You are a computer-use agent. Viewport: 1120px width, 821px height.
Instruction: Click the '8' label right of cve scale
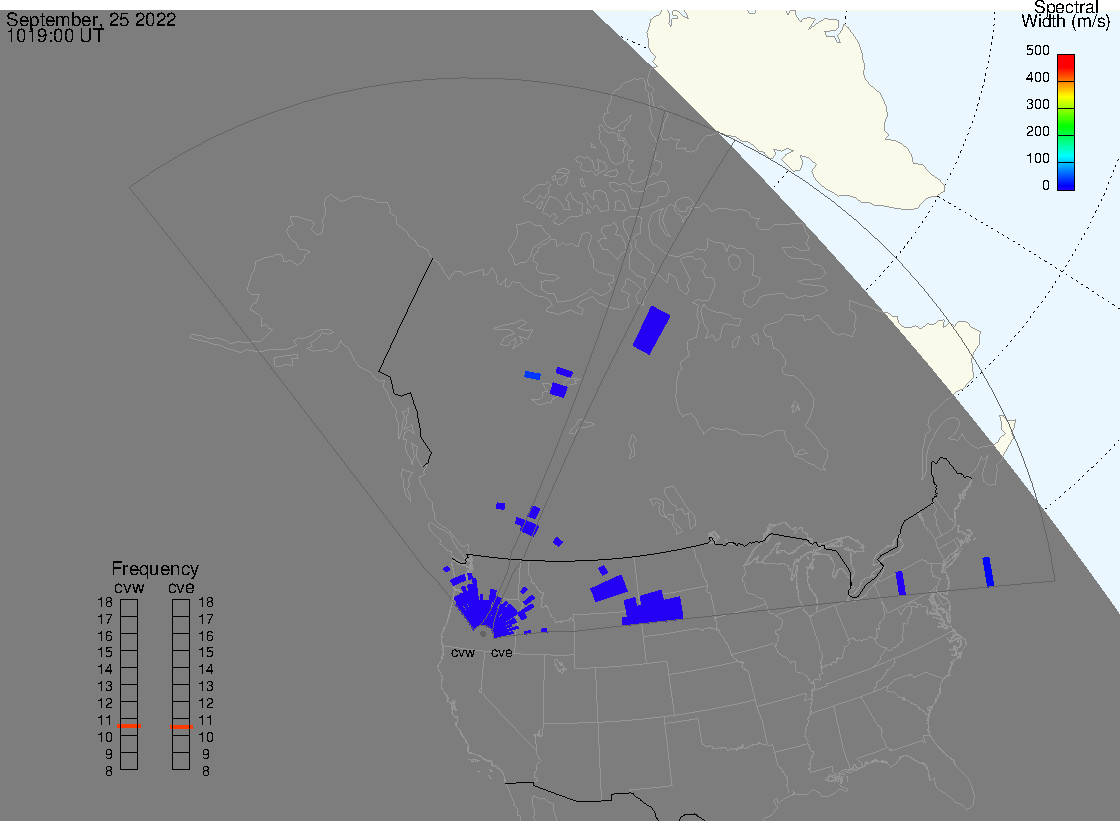(x=206, y=771)
